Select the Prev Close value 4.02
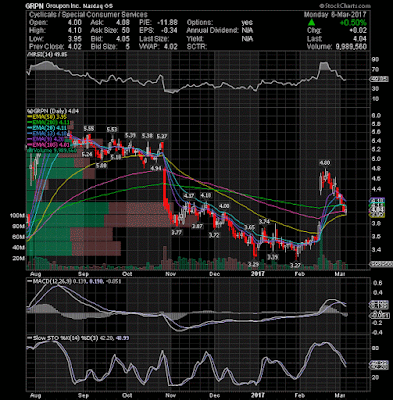Image resolution: width=393 pixels, height=400 pixels. pyautogui.click(x=75, y=47)
